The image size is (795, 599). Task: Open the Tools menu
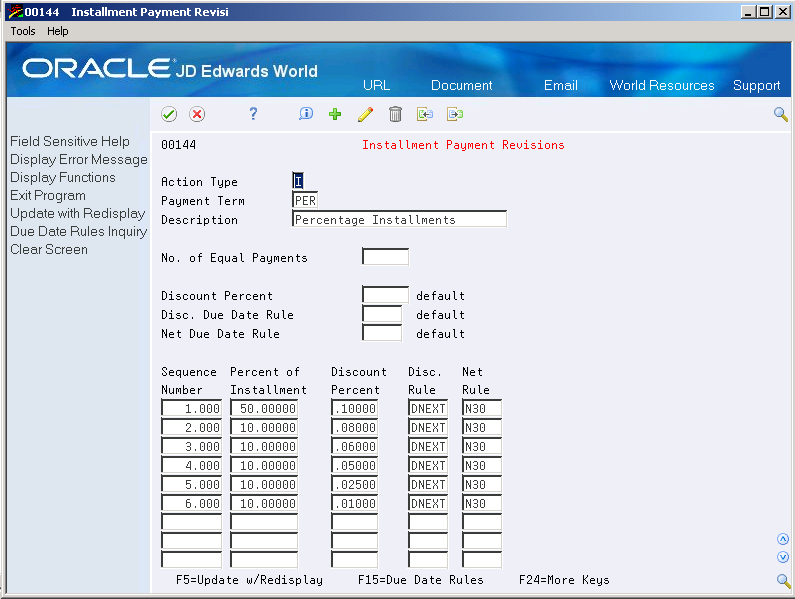point(23,31)
